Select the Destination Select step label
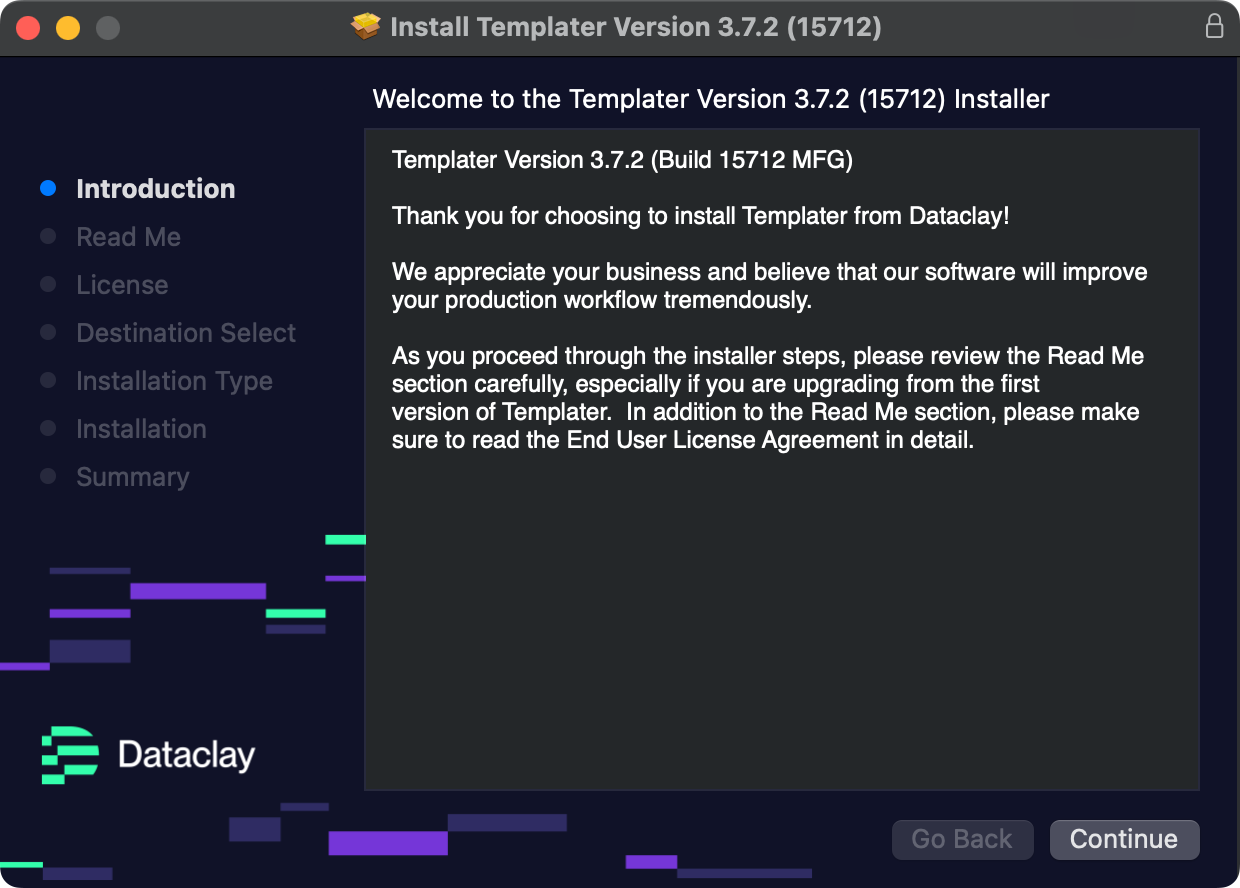The image size is (1240, 888). [x=186, y=333]
